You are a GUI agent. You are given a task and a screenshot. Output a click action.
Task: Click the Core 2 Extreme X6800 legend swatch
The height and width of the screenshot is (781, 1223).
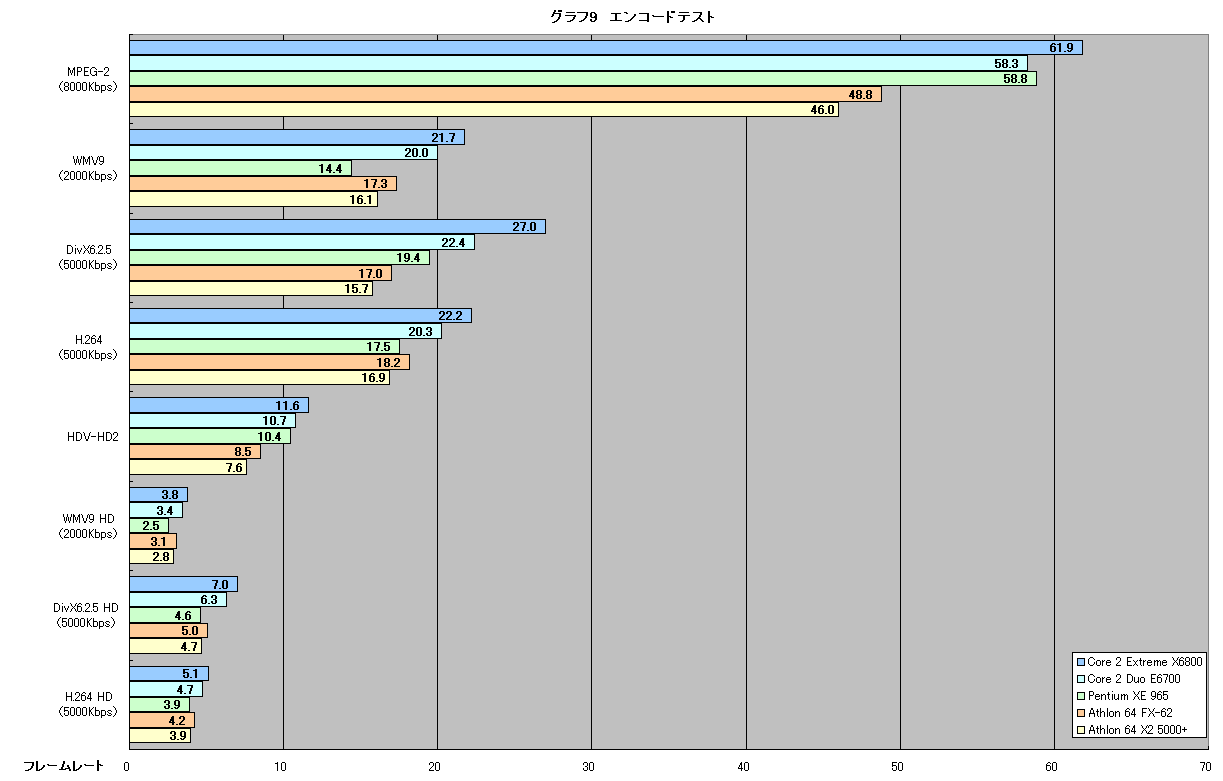tap(1080, 662)
